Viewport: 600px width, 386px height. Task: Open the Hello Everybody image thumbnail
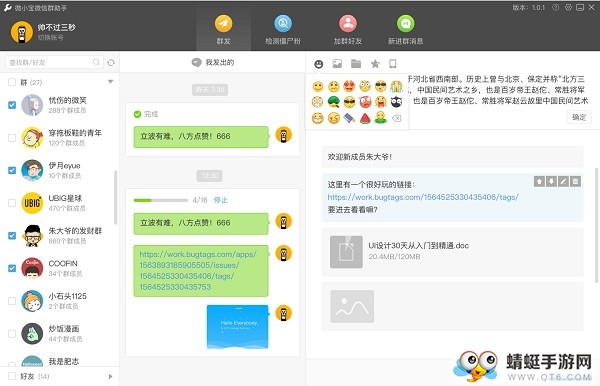pyautogui.click(x=238, y=326)
